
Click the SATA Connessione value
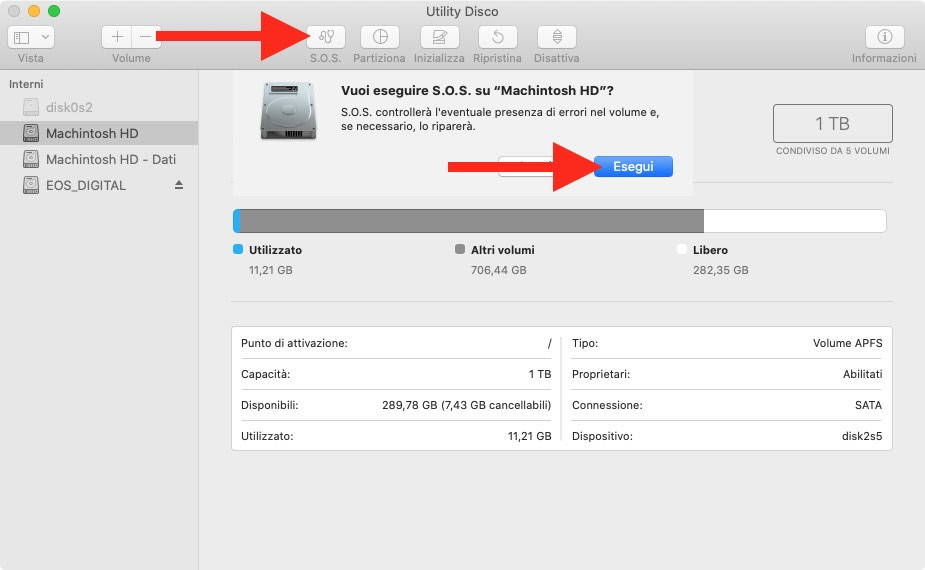pos(868,405)
